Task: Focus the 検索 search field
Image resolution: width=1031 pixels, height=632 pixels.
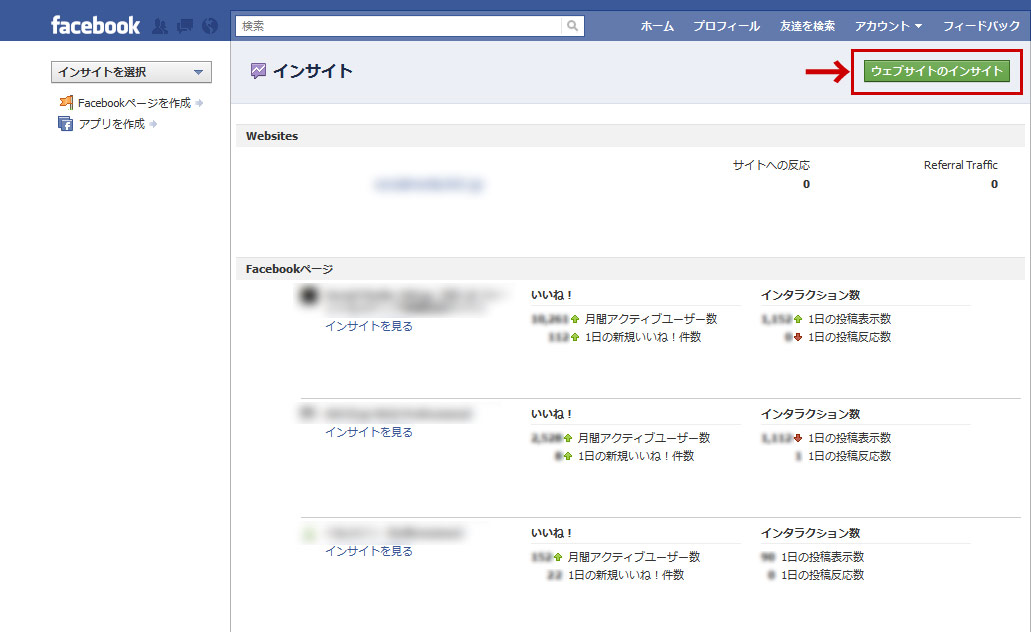Action: coord(398,26)
